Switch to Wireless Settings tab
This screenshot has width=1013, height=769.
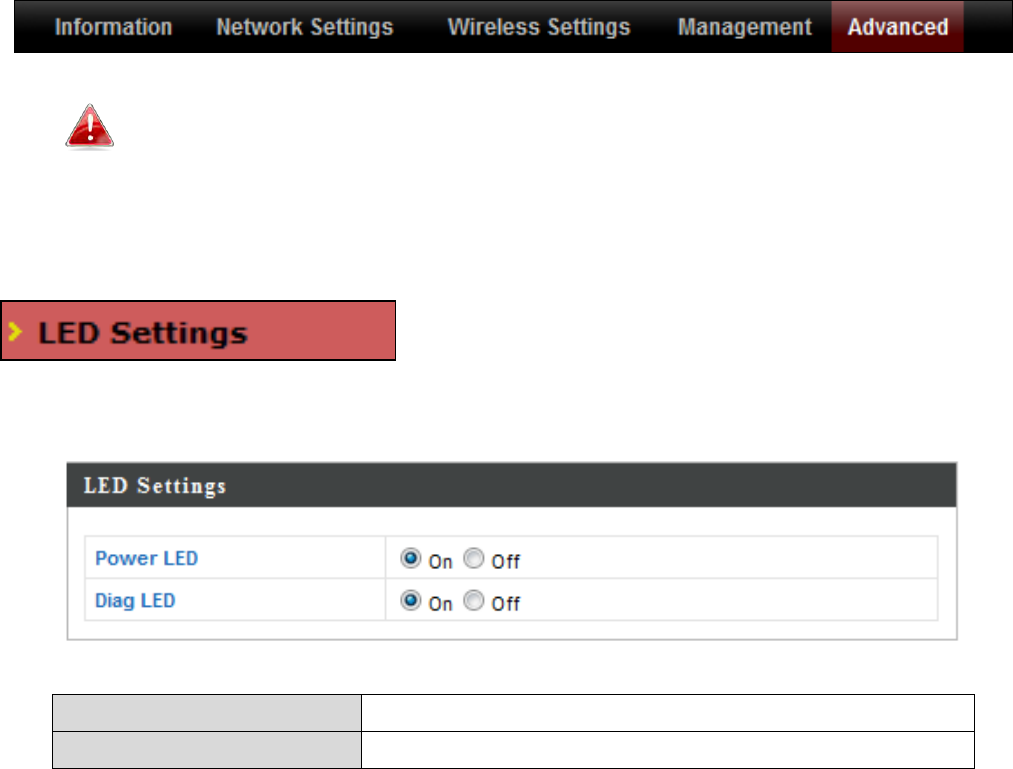click(539, 27)
